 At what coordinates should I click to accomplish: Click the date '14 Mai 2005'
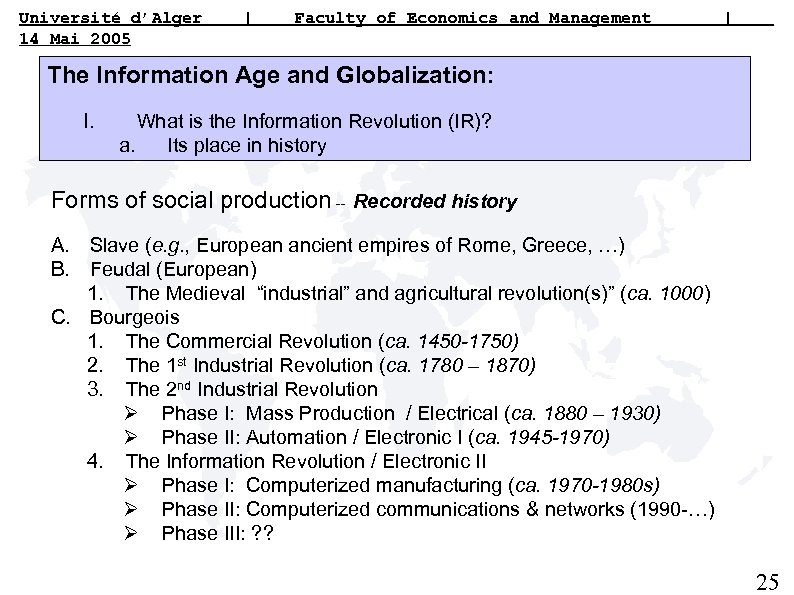pyautogui.click(x=75, y=39)
